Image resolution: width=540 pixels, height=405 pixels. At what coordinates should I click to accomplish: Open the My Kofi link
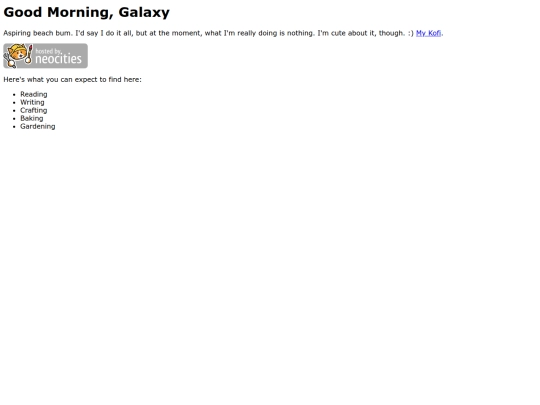pos(428,33)
